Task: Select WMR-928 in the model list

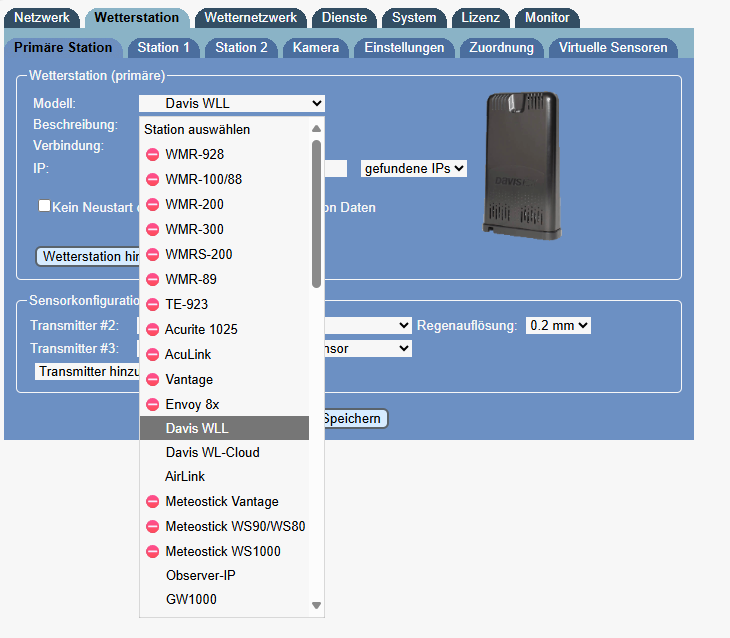Action: (224, 154)
